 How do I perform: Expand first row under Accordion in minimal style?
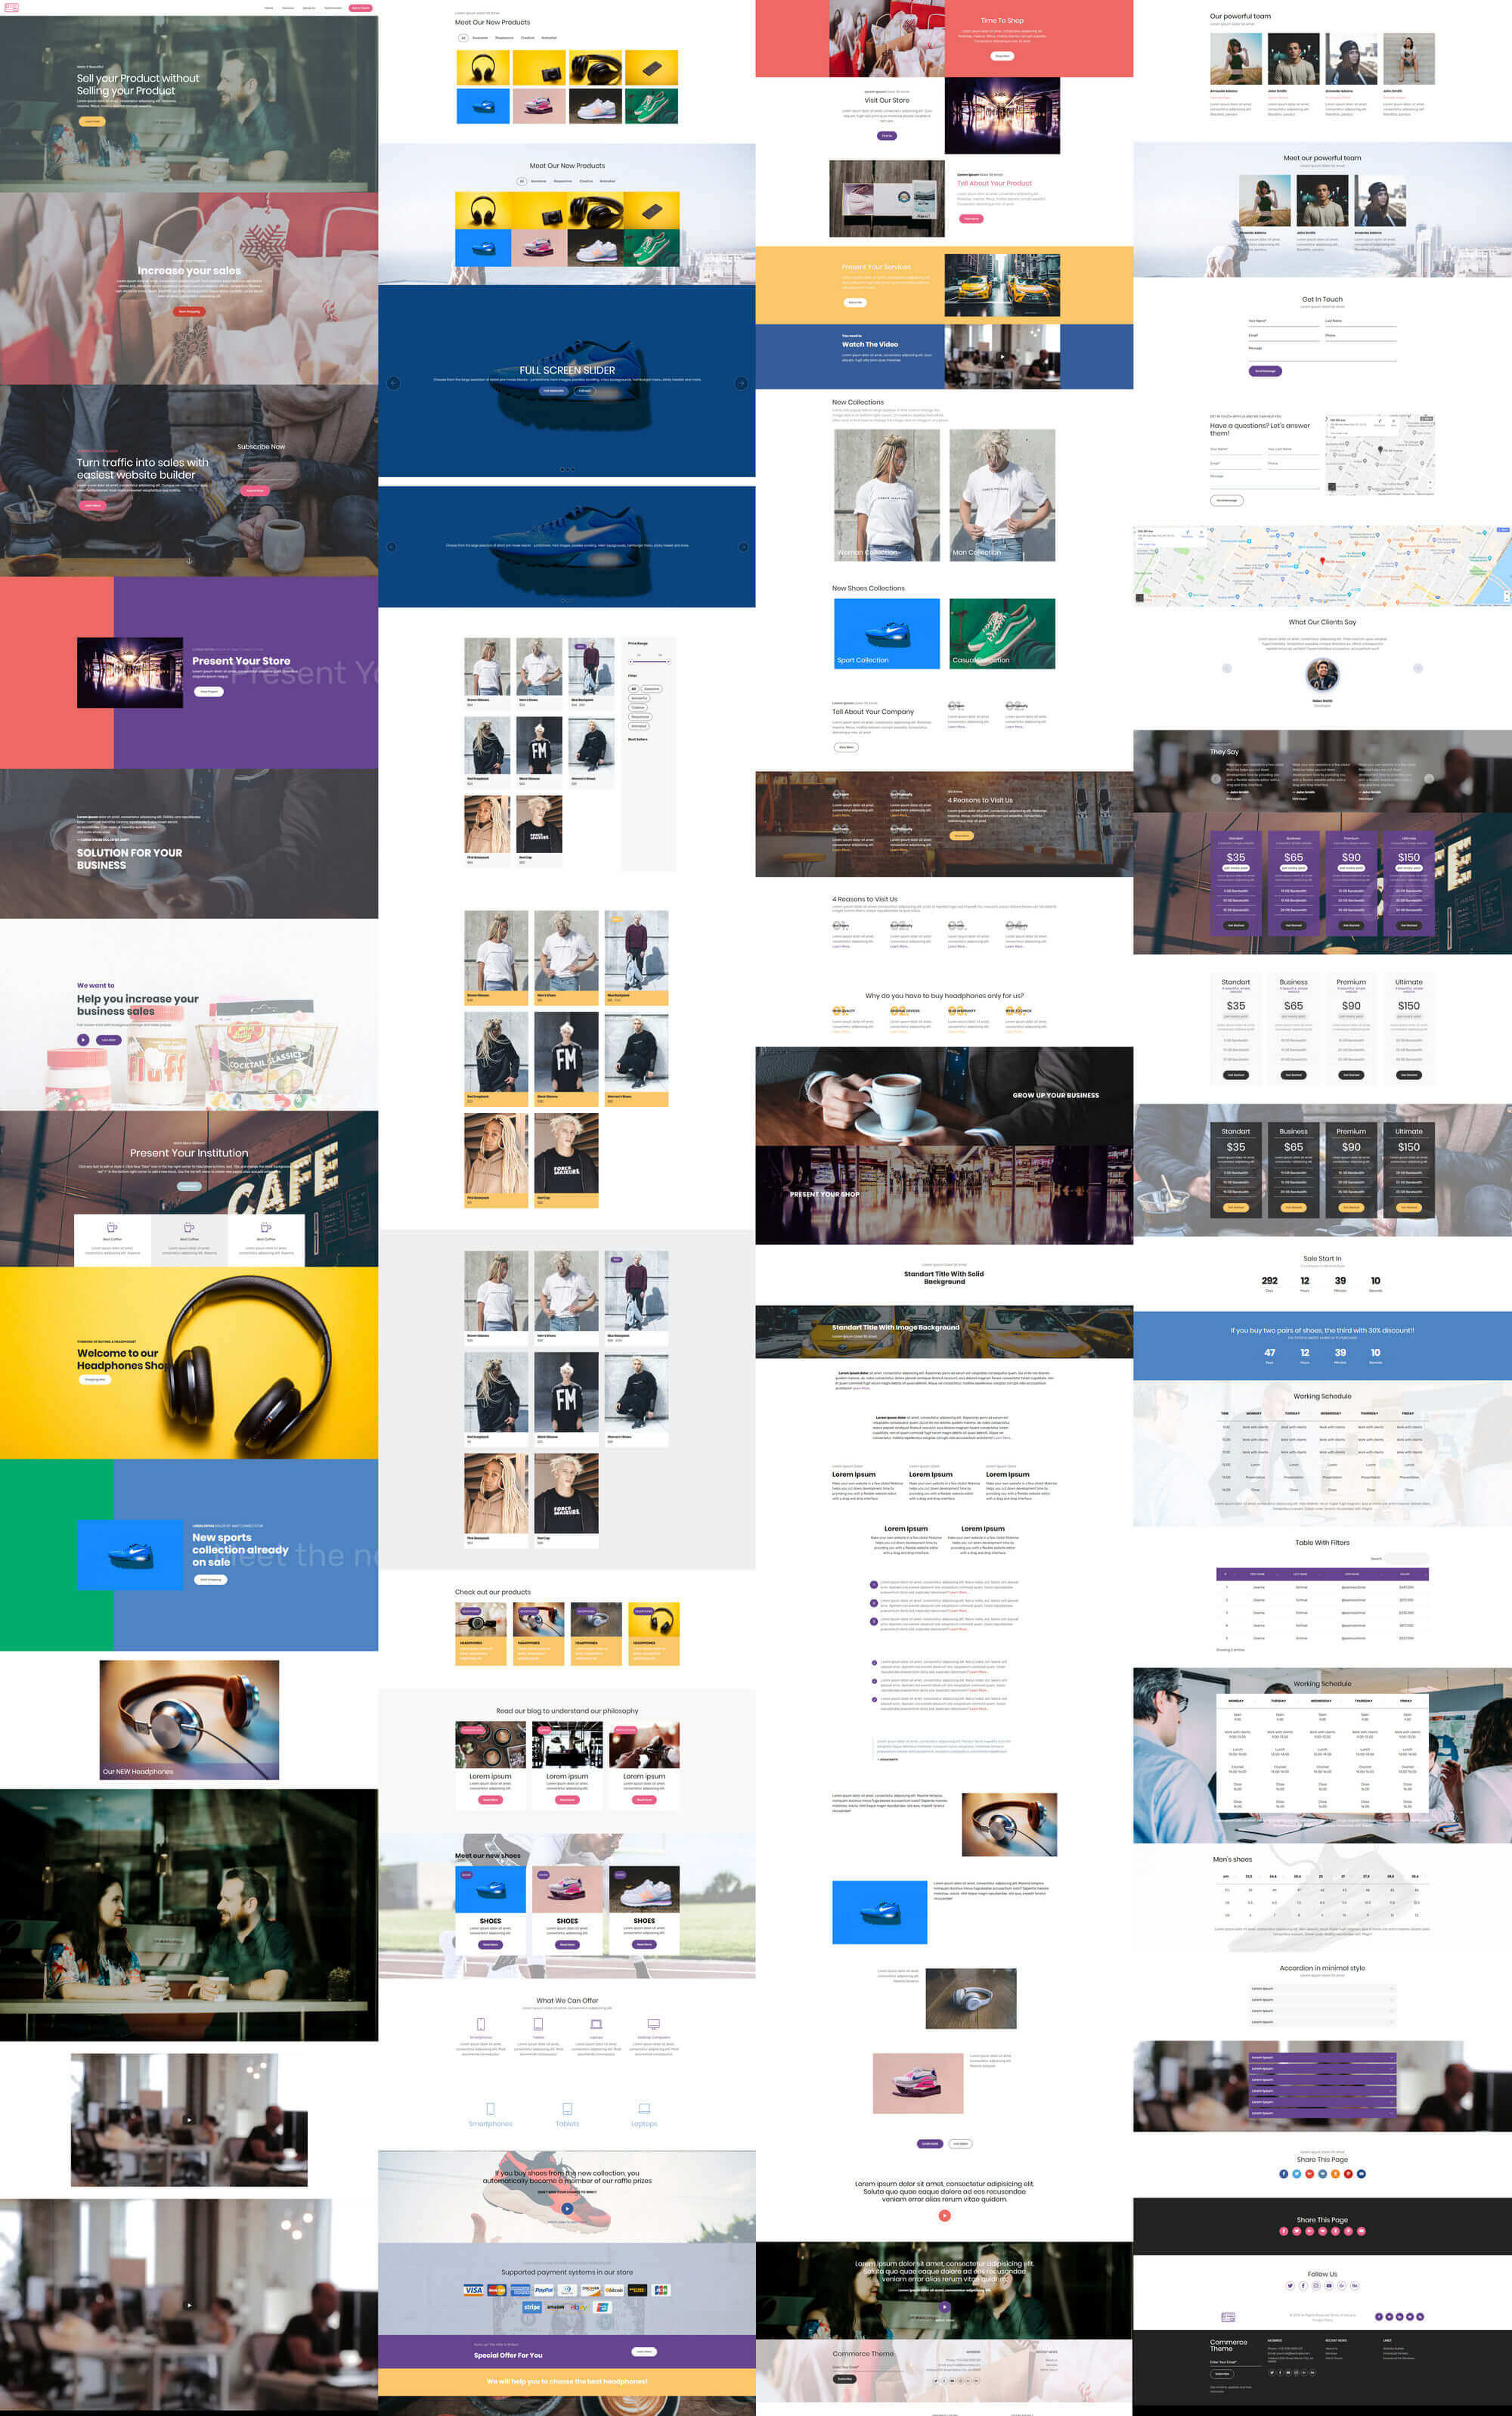[x=1322, y=1988]
